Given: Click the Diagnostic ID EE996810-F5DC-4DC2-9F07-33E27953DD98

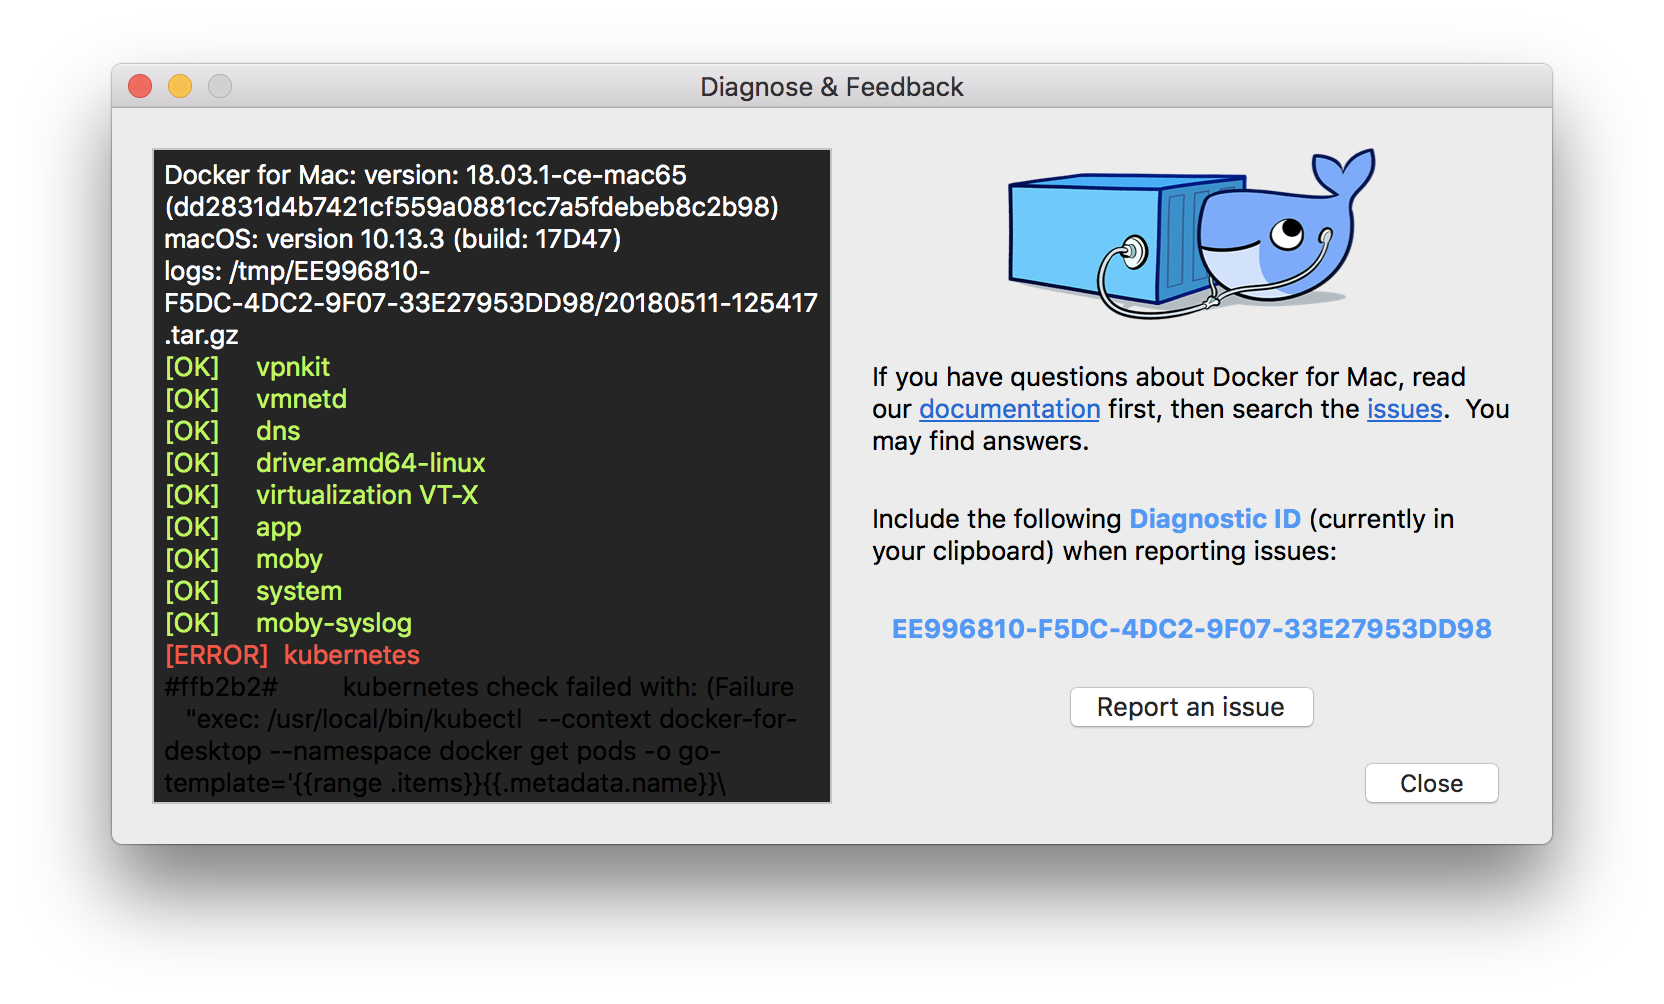Looking at the screenshot, I should [1191, 629].
